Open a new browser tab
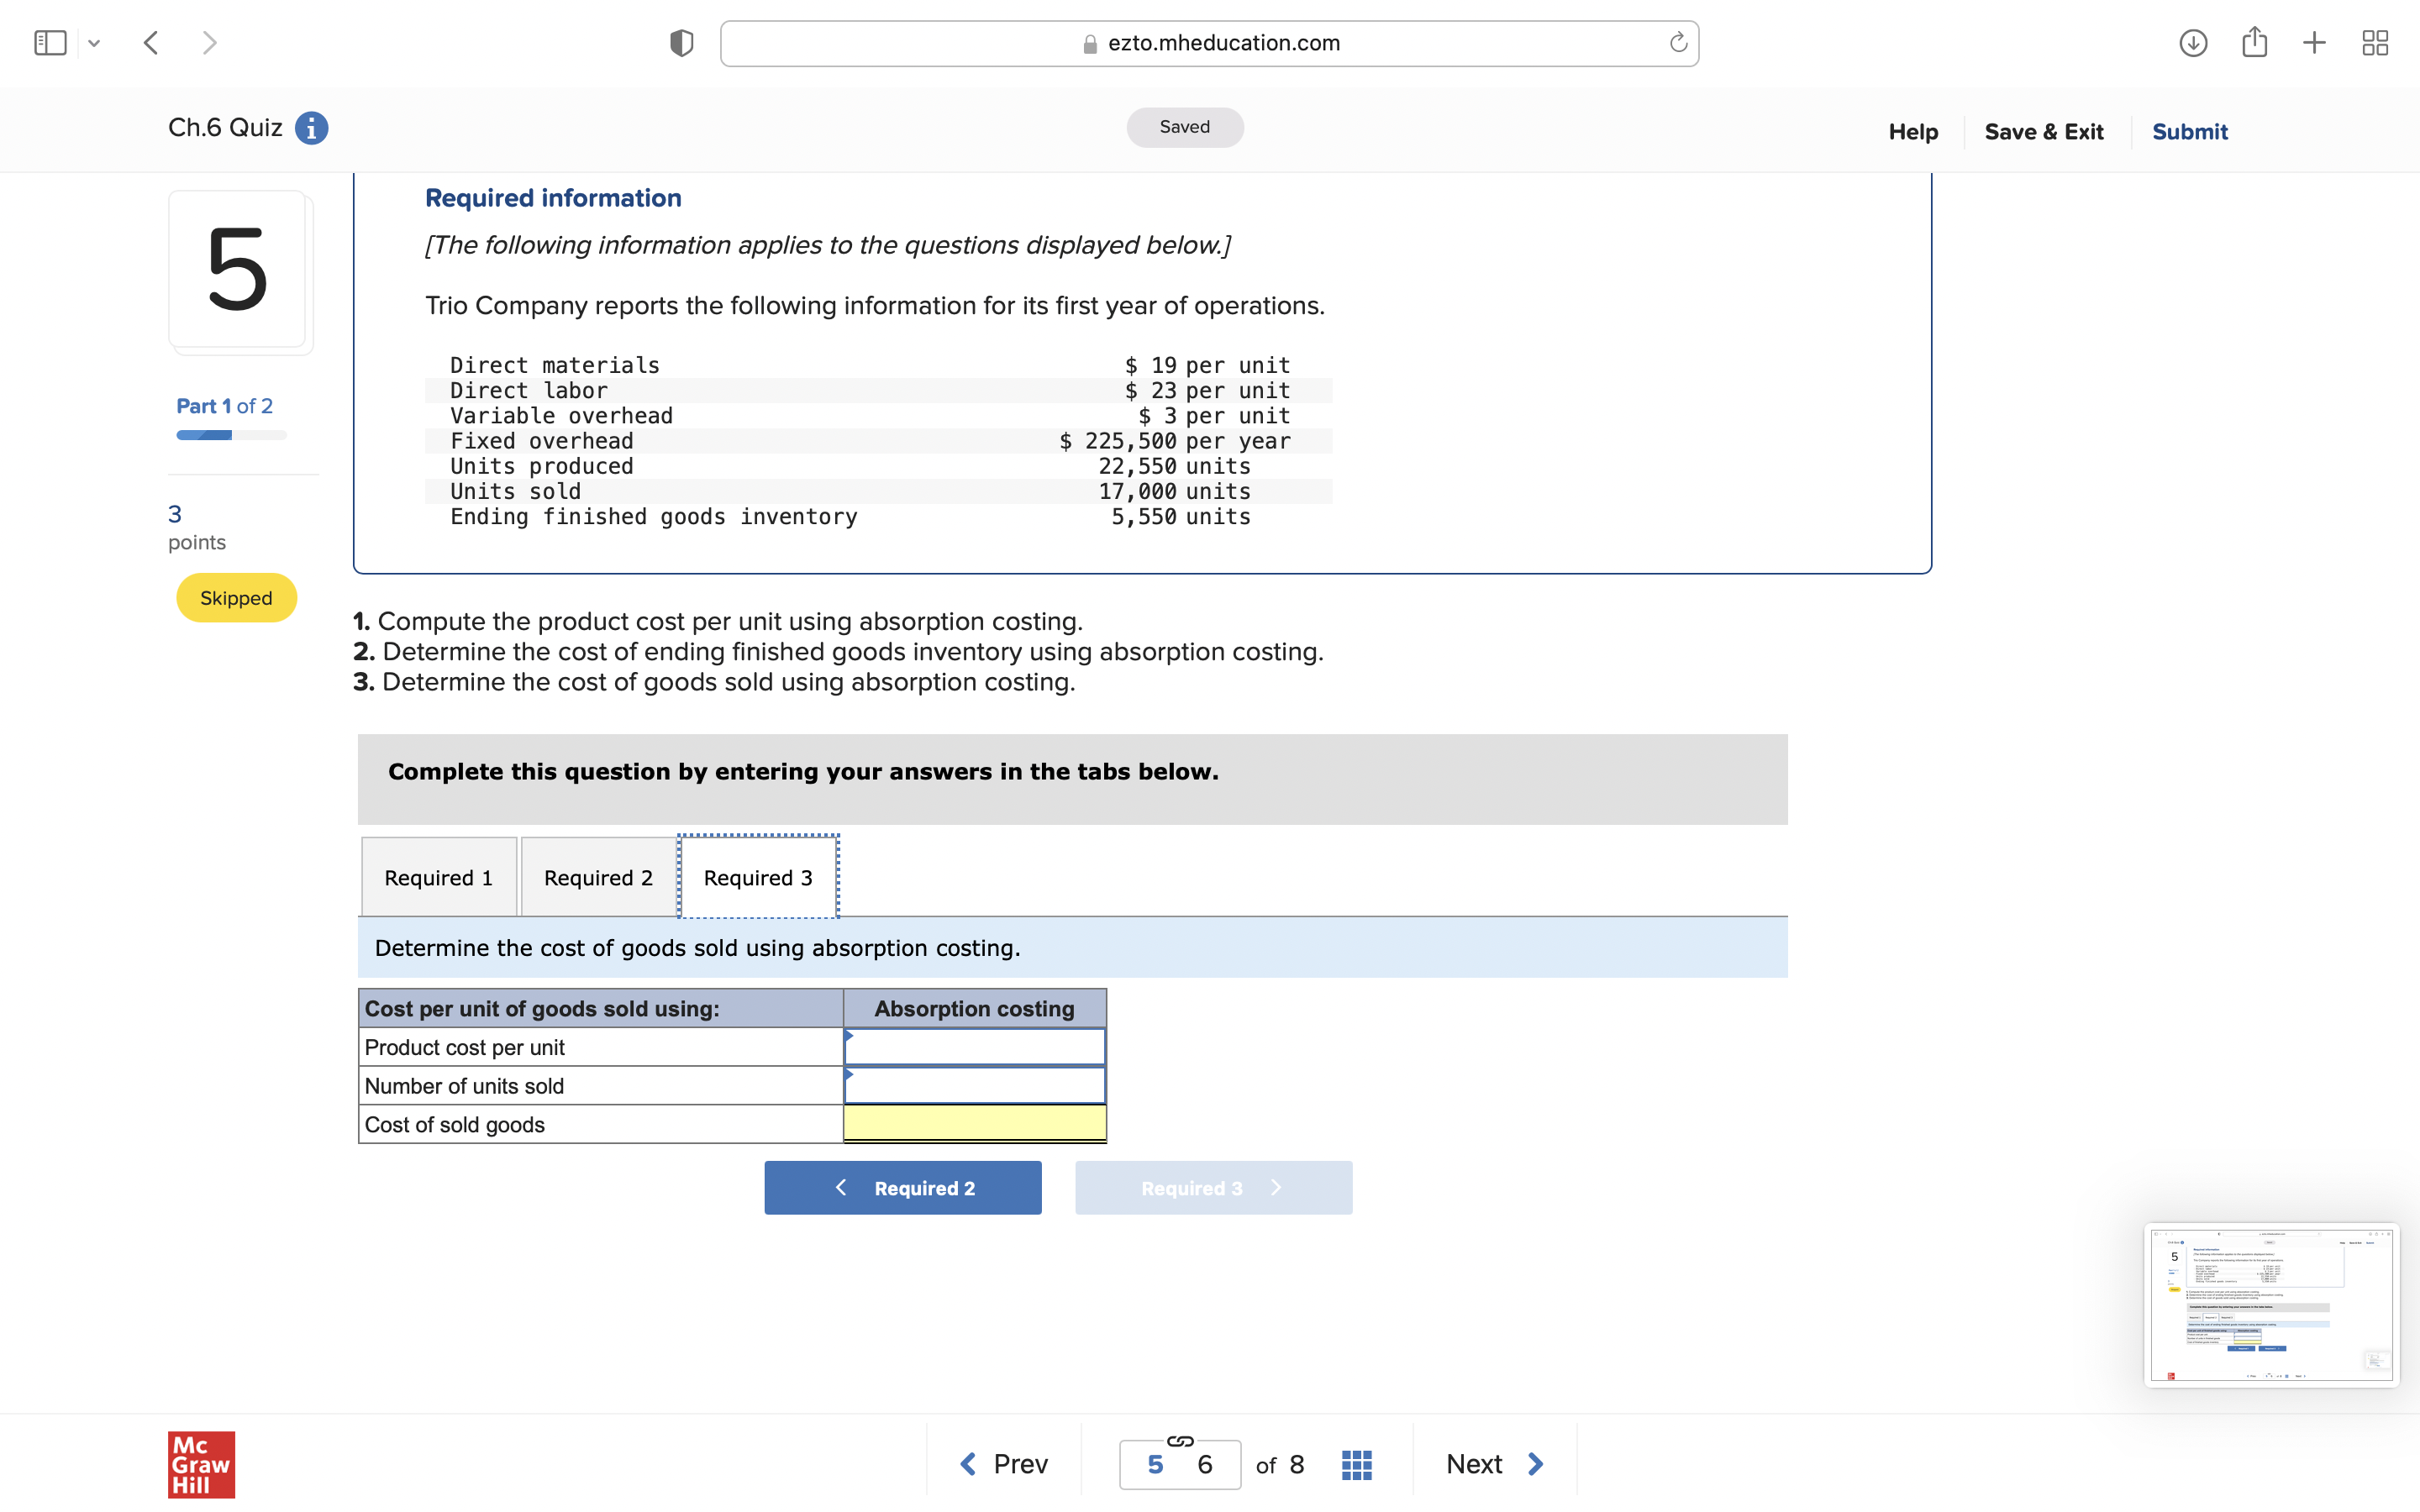This screenshot has height=1512, width=2420. [x=2315, y=43]
